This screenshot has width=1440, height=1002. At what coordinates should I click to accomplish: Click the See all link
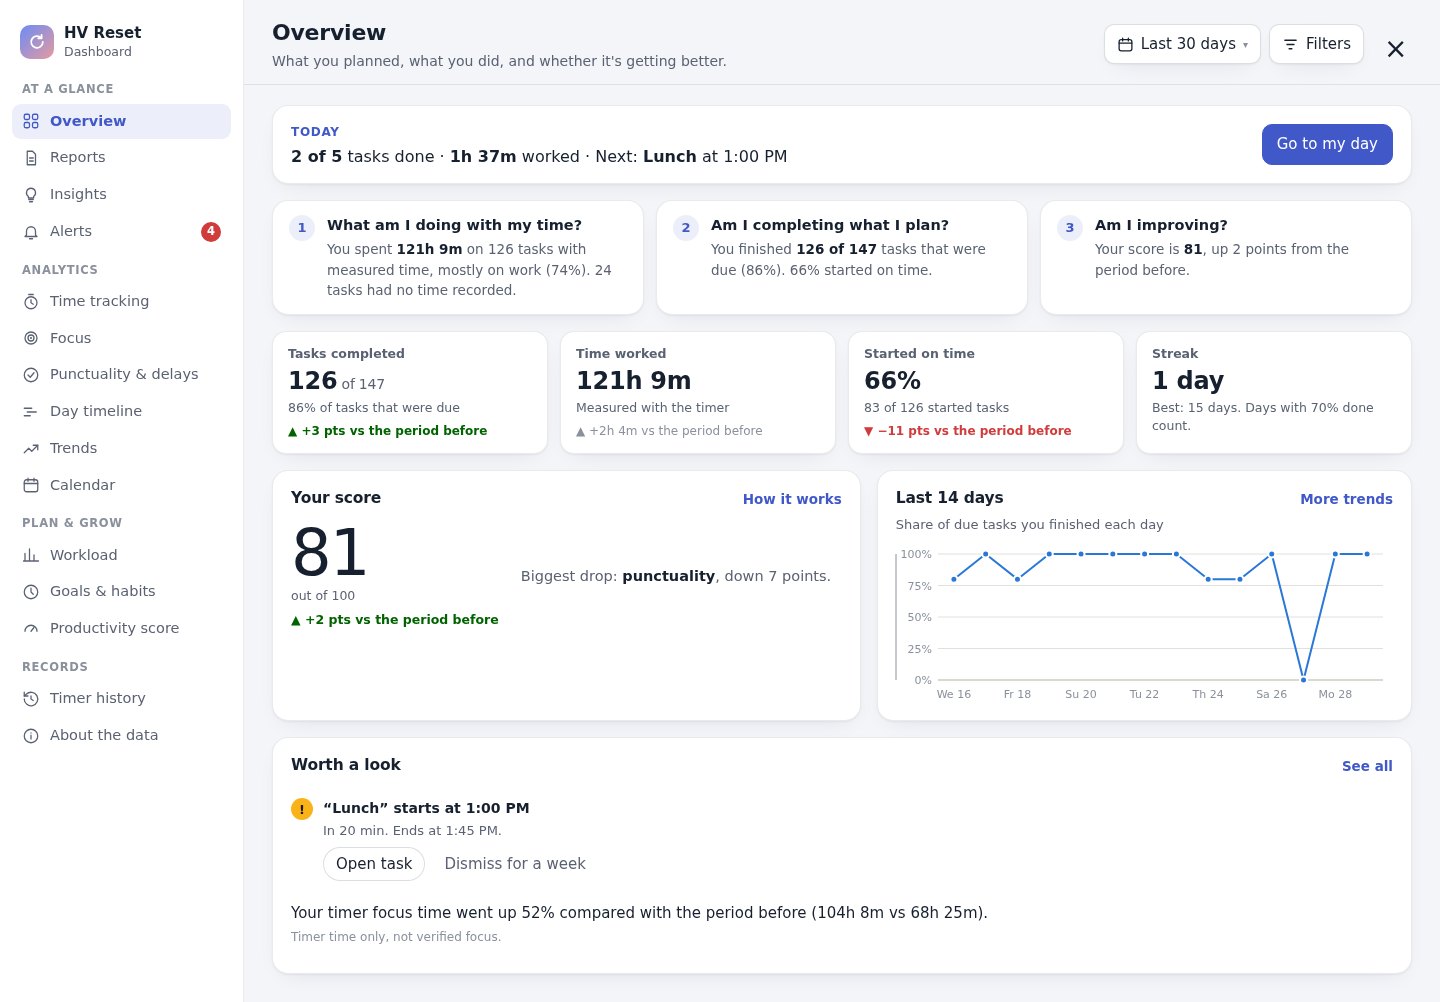point(1367,766)
